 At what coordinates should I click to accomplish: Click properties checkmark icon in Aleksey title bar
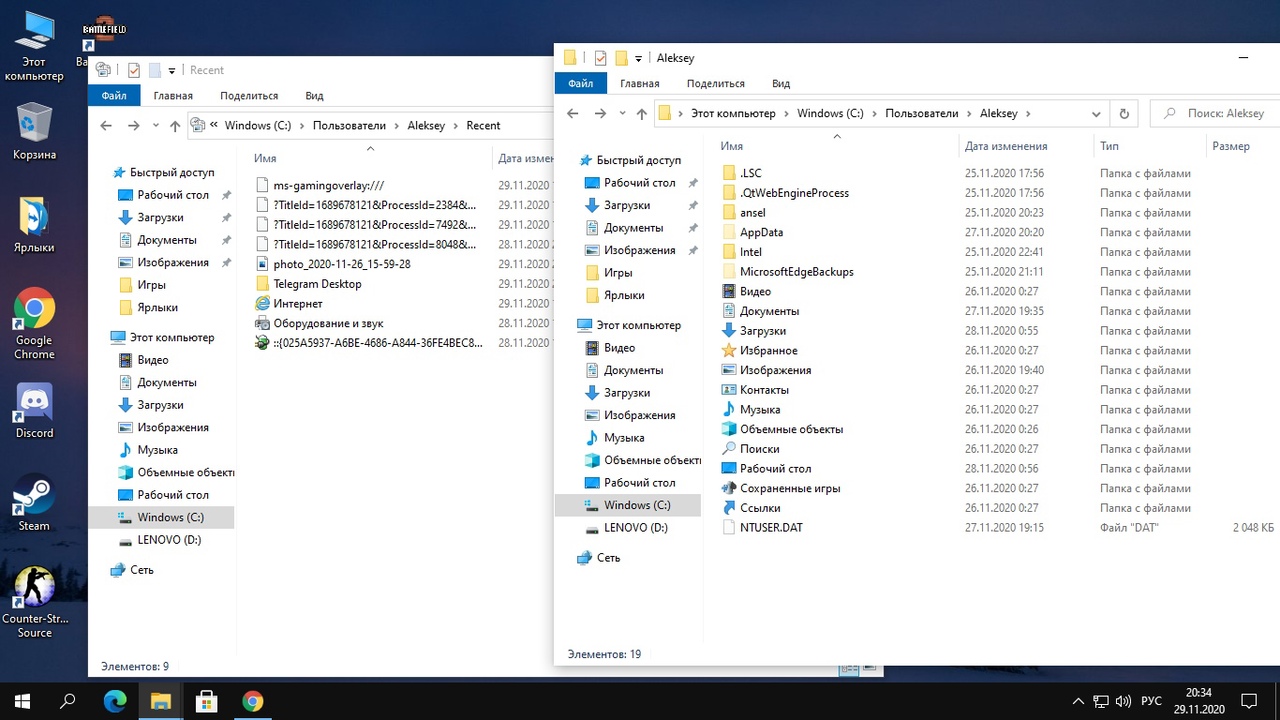pyautogui.click(x=600, y=58)
